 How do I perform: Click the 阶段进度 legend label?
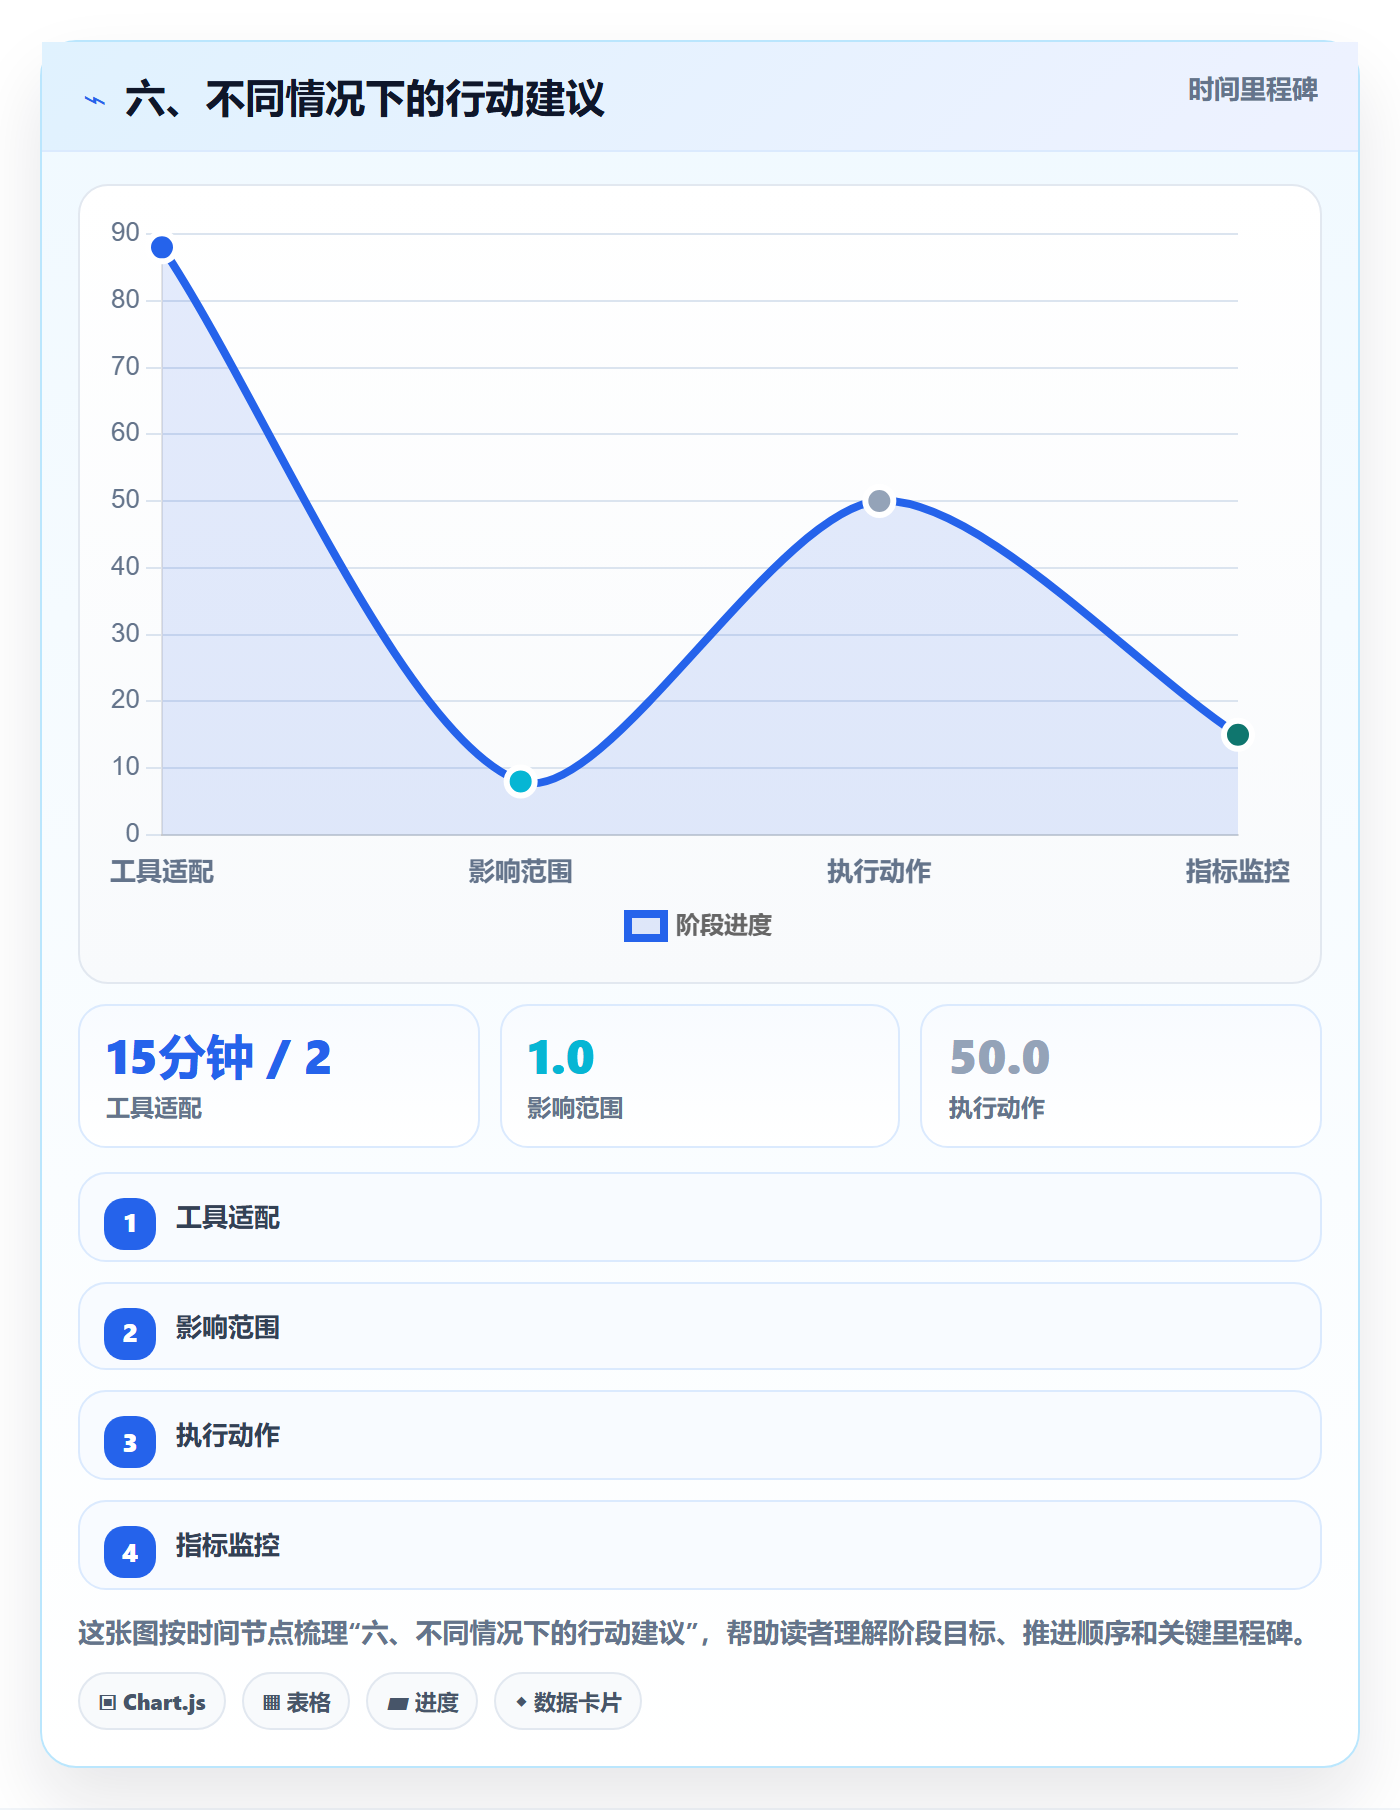click(724, 926)
